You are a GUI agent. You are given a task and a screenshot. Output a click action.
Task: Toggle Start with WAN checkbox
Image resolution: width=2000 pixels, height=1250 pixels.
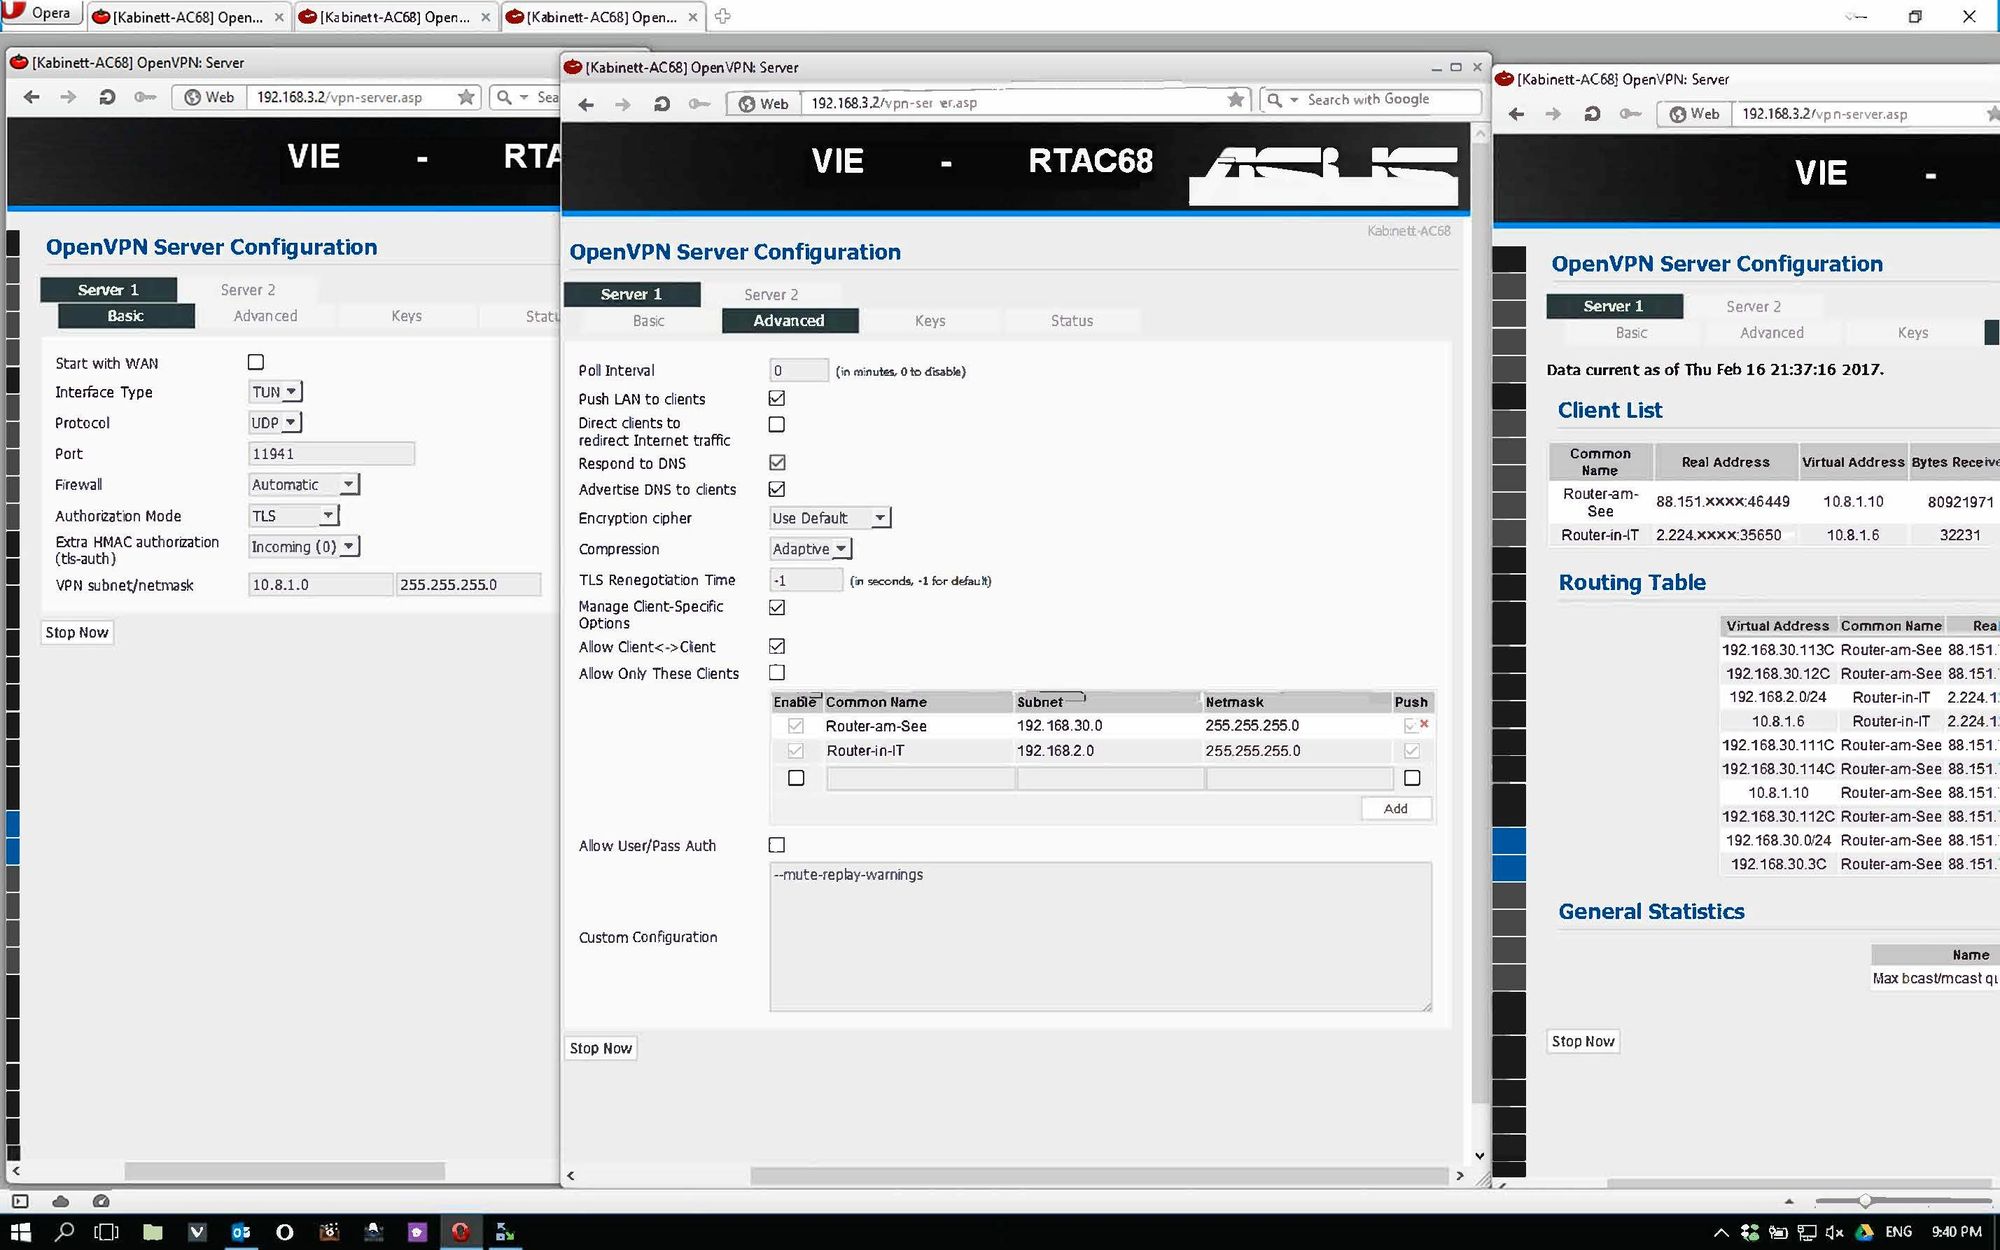click(256, 362)
